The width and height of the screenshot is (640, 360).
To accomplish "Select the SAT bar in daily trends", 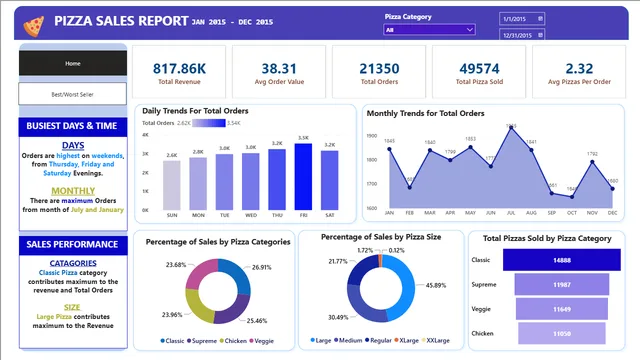I will pos(330,180).
